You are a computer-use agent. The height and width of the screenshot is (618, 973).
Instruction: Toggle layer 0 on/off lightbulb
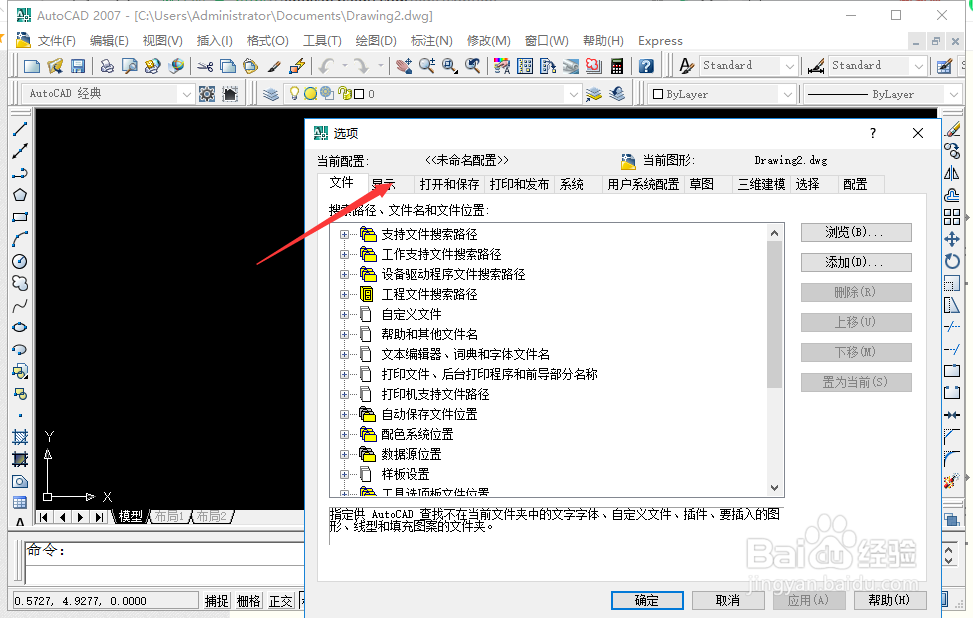(294, 94)
